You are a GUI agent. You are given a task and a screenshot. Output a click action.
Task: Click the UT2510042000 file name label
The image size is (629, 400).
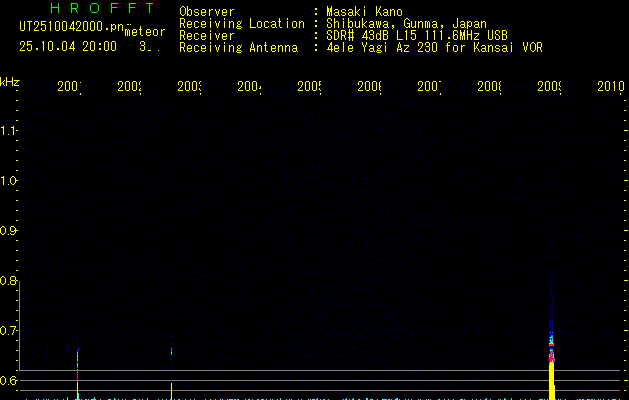(62, 27)
